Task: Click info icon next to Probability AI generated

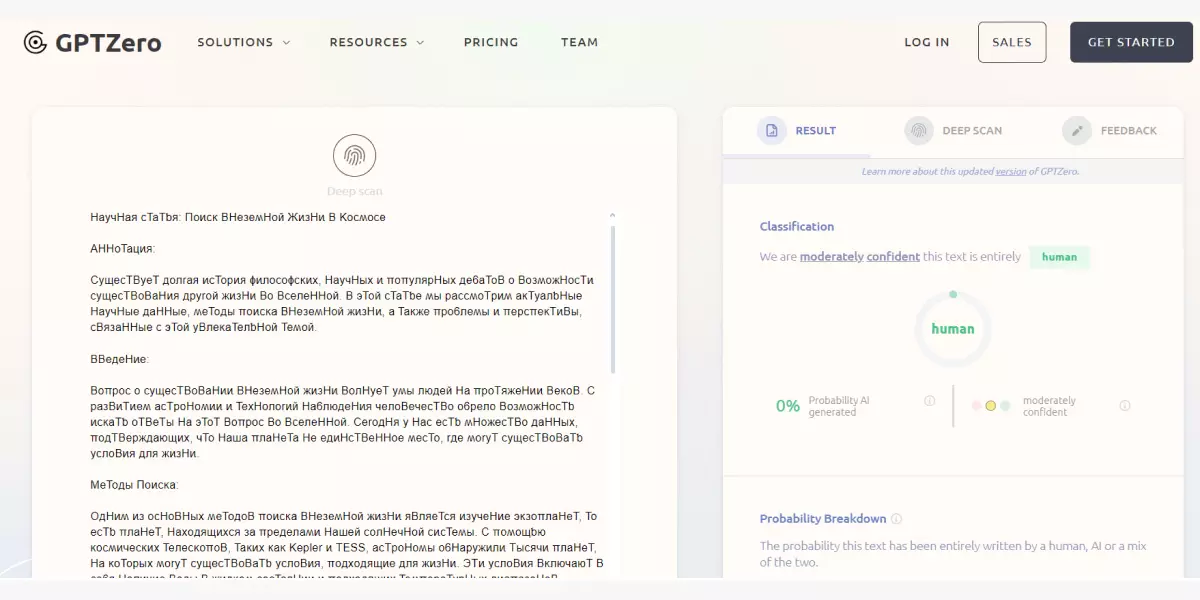Action: pyautogui.click(x=929, y=401)
